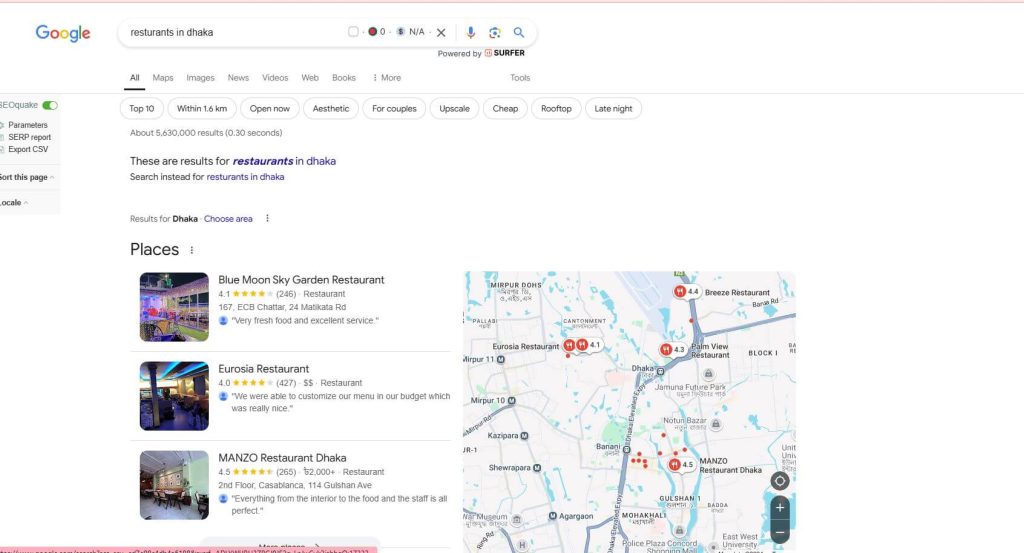The image size is (1024, 553).
Task: Click MANZO Restaurant photo thumbnail
Action: (174, 485)
